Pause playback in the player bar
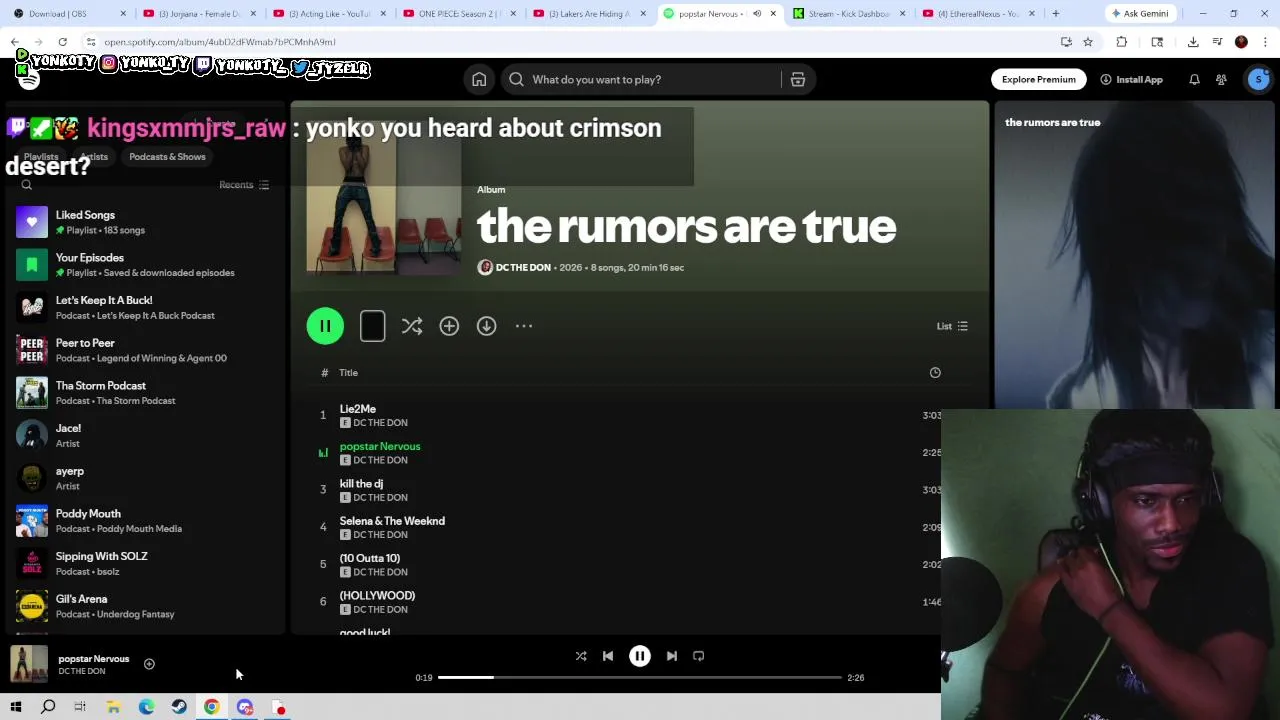This screenshot has height=720, width=1280. [640, 656]
